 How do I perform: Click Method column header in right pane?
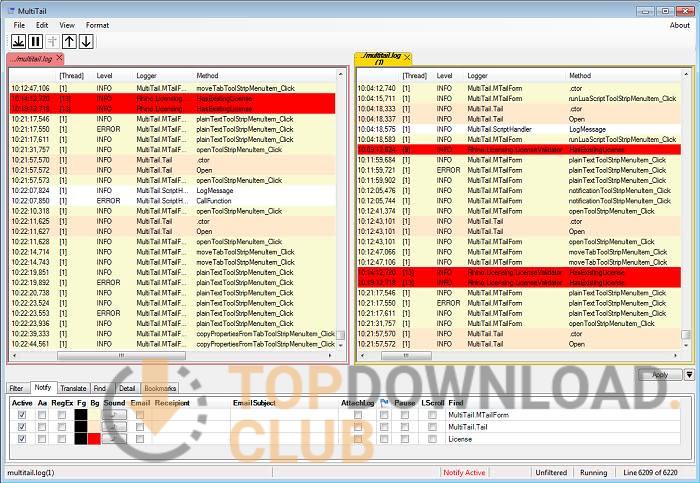pos(580,75)
